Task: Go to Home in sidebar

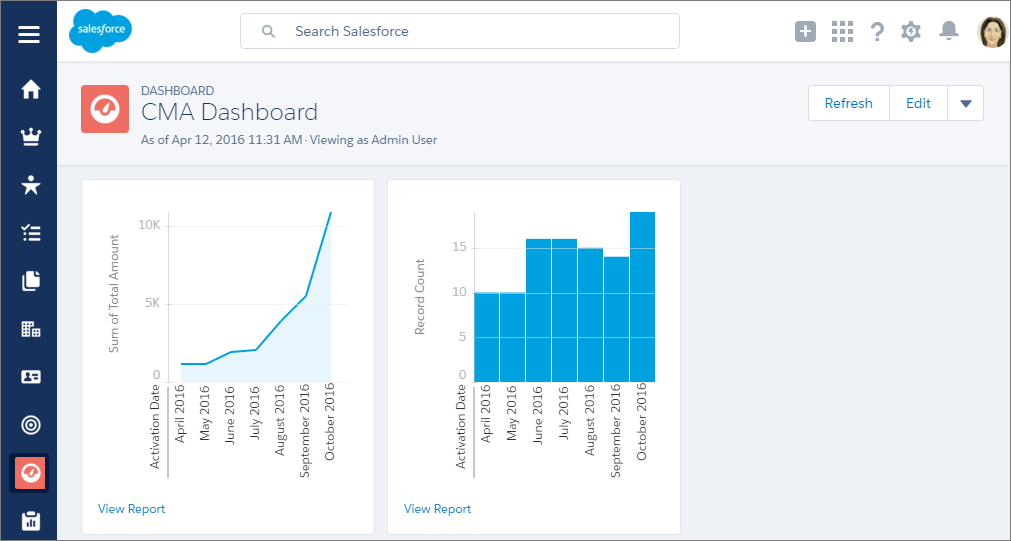Action: 30,89
